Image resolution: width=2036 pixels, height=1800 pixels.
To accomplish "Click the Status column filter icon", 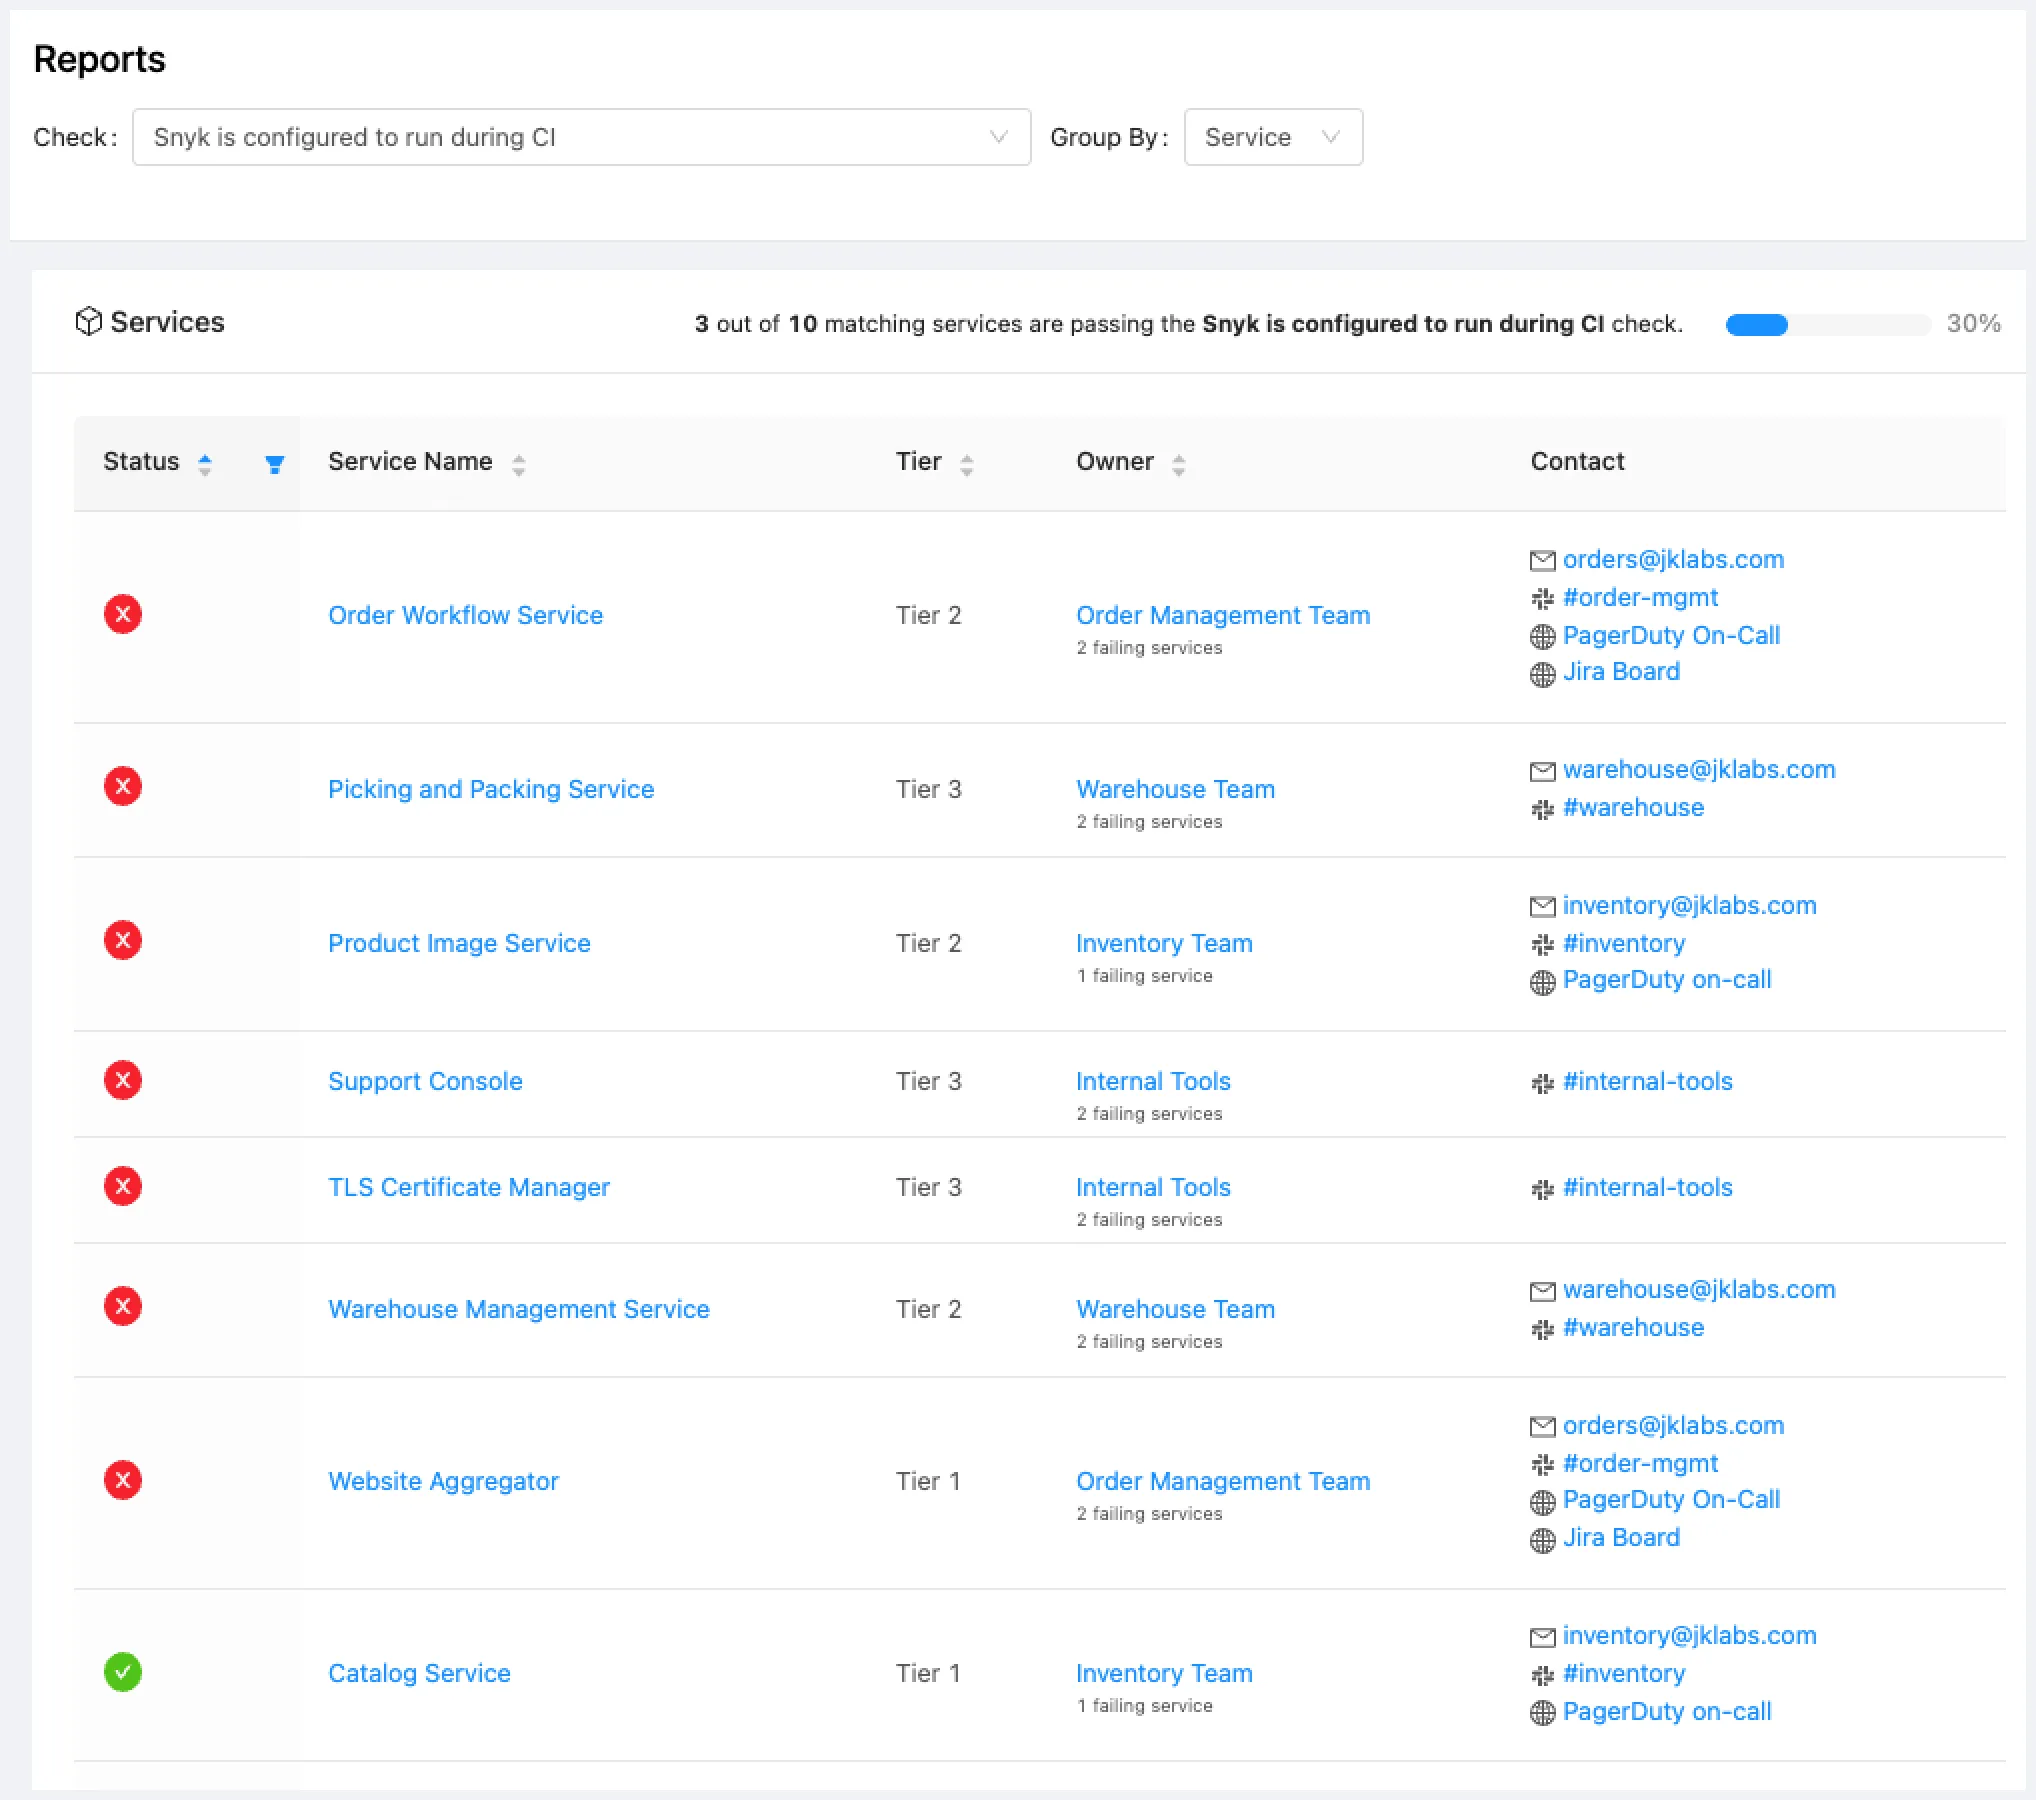I will 274,464.
